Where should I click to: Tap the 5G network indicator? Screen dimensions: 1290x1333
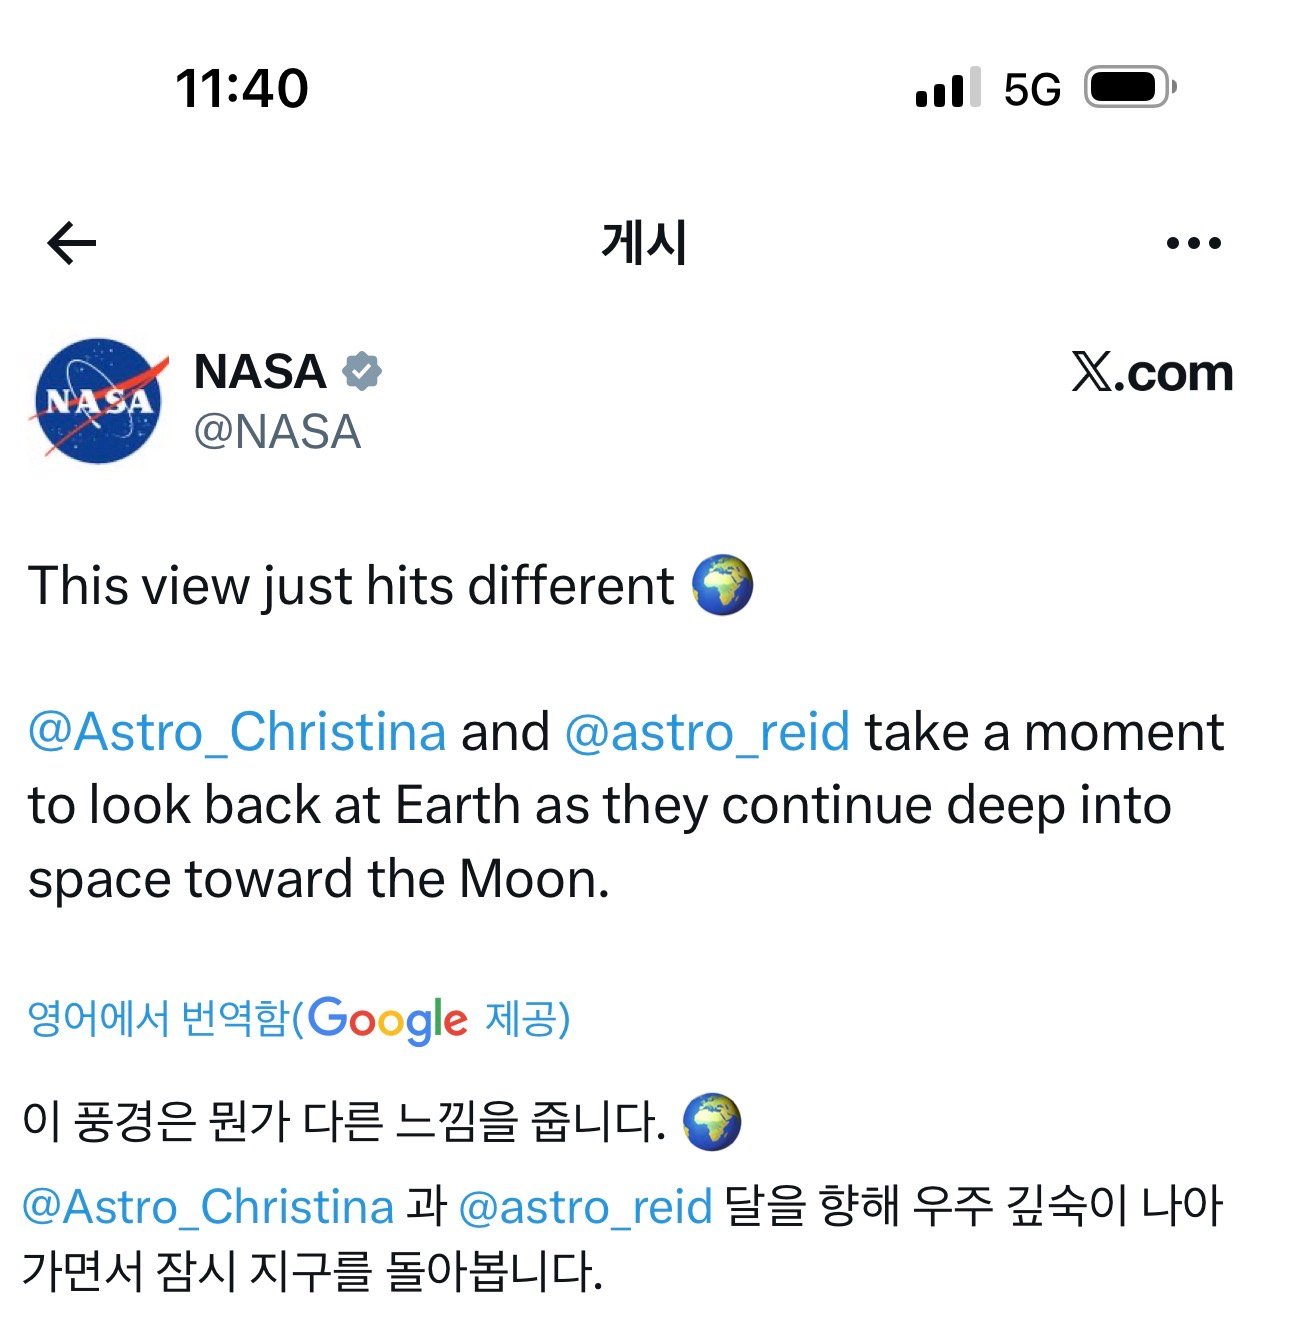click(x=1032, y=90)
